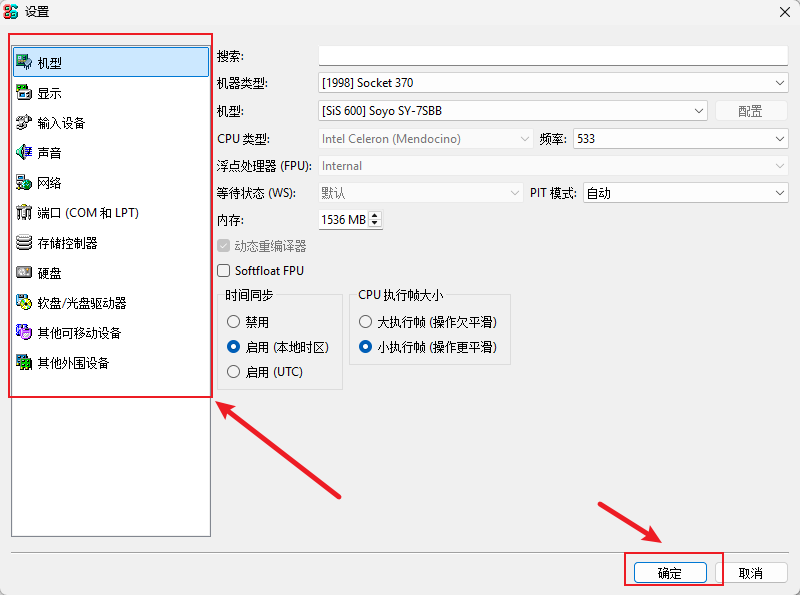Click the 硬盘 hard disk icon
Image resolution: width=800 pixels, height=595 pixels.
[x=24, y=273]
